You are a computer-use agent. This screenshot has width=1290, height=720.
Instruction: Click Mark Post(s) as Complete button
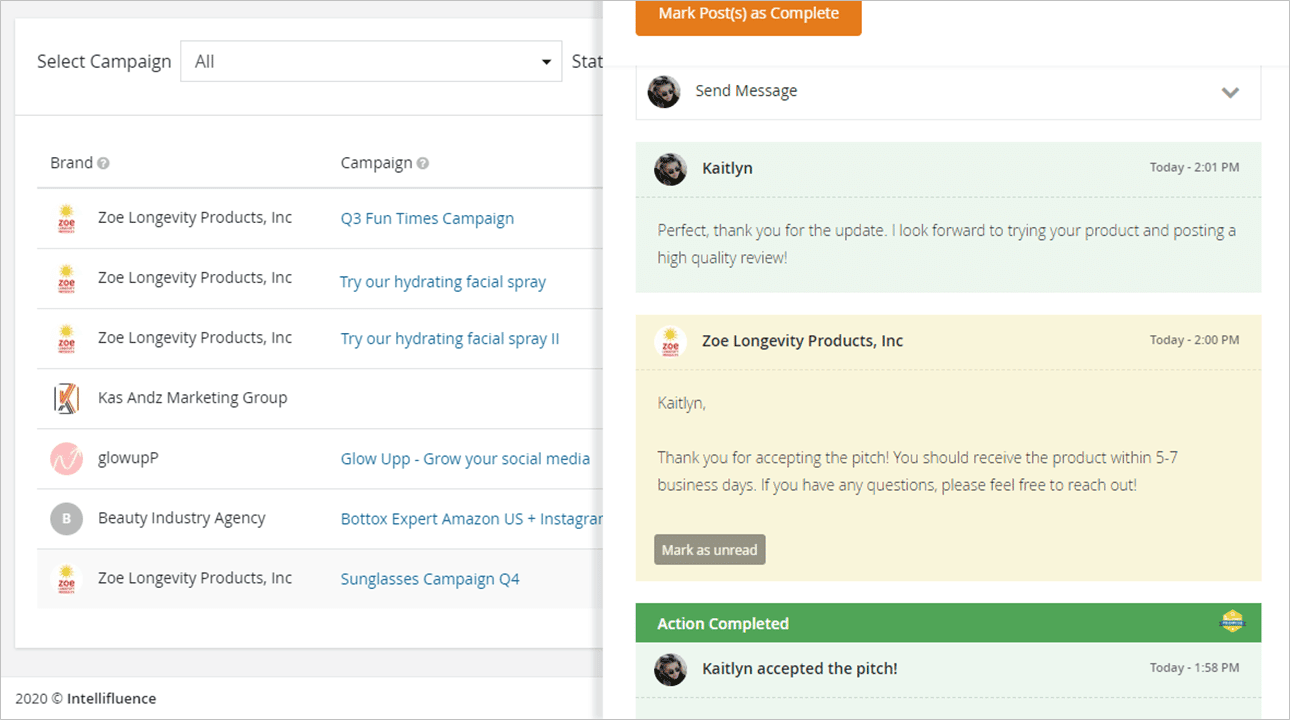tap(748, 15)
